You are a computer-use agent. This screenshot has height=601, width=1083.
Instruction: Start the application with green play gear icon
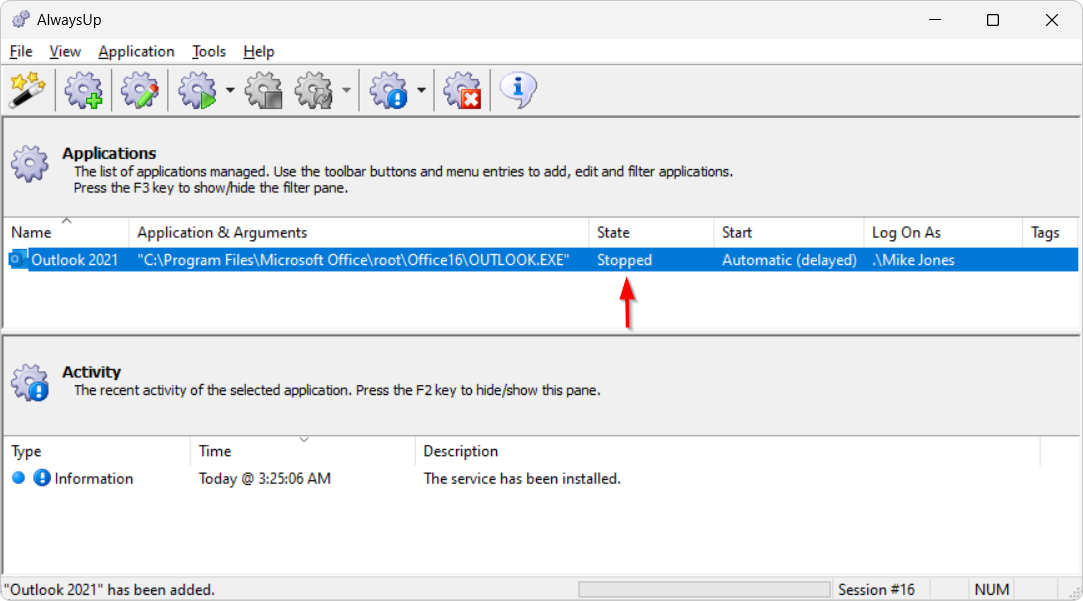(198, 90)
